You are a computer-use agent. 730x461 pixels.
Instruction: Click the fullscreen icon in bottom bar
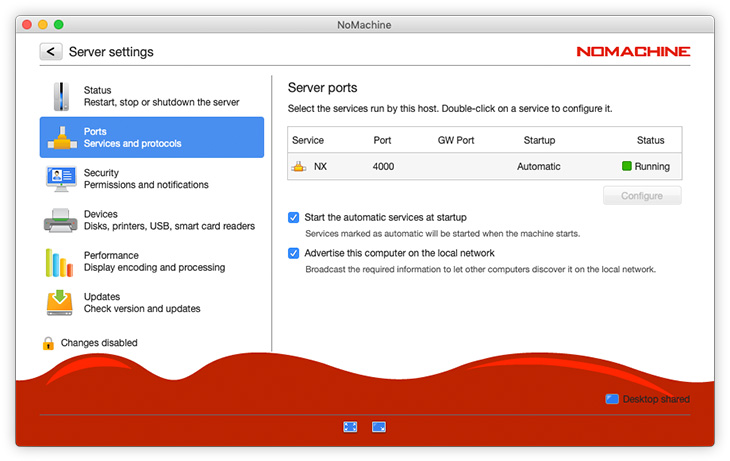coord(350,427)
